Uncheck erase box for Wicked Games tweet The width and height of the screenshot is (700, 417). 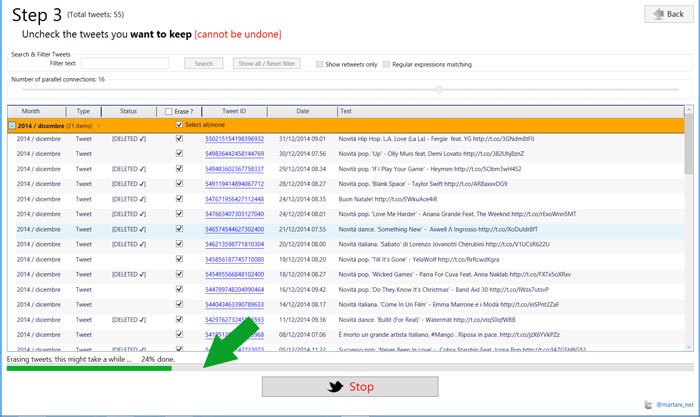179,275
